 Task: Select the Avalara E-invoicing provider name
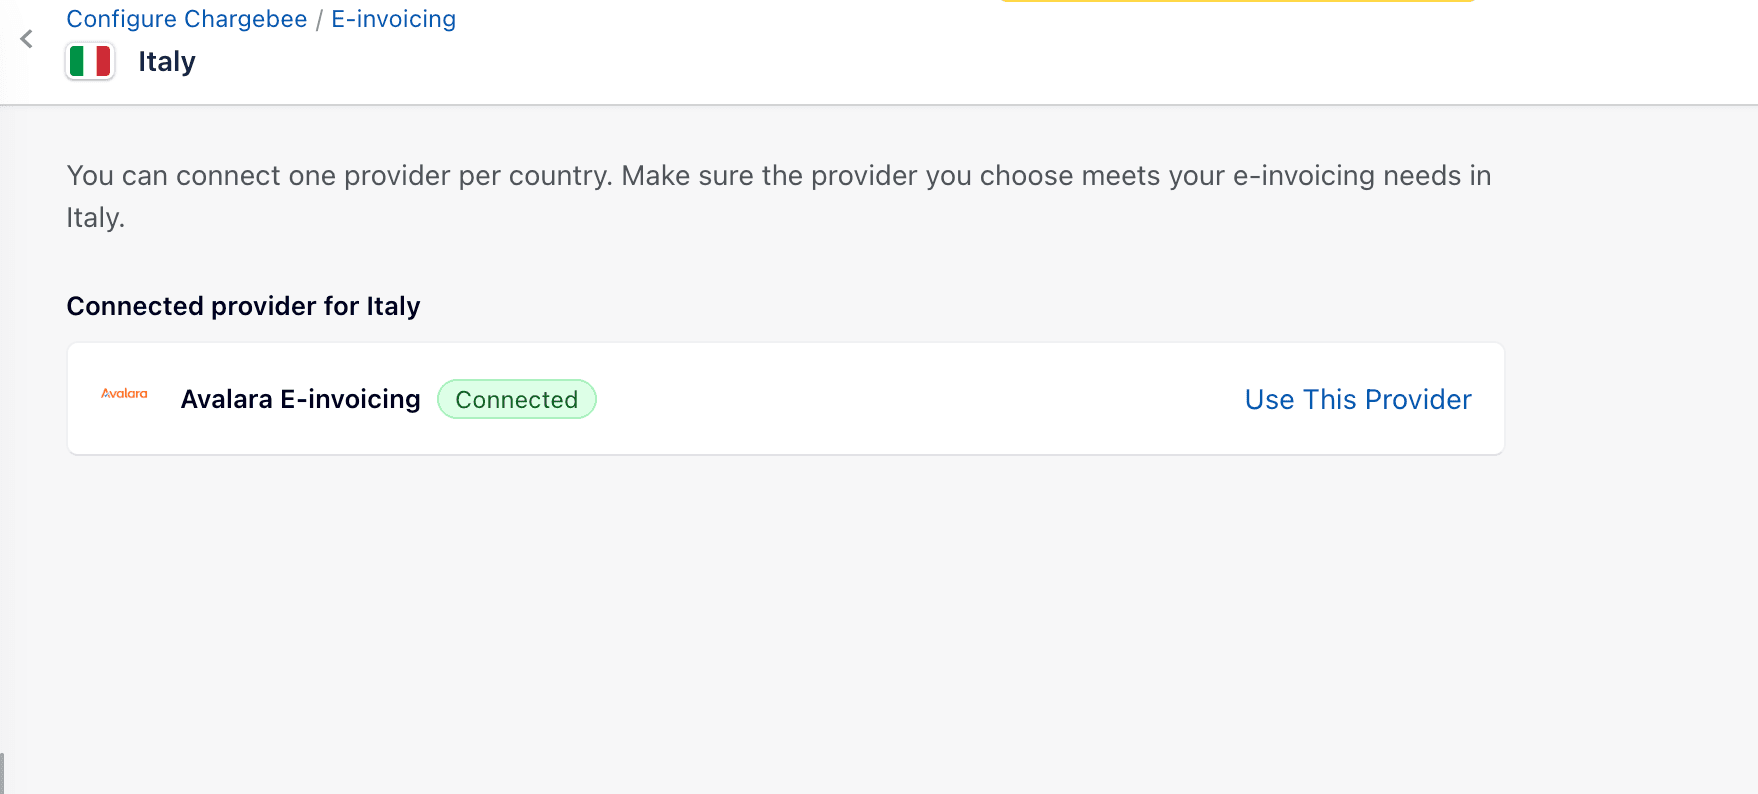pyautogui.click(x=300, y=399)
